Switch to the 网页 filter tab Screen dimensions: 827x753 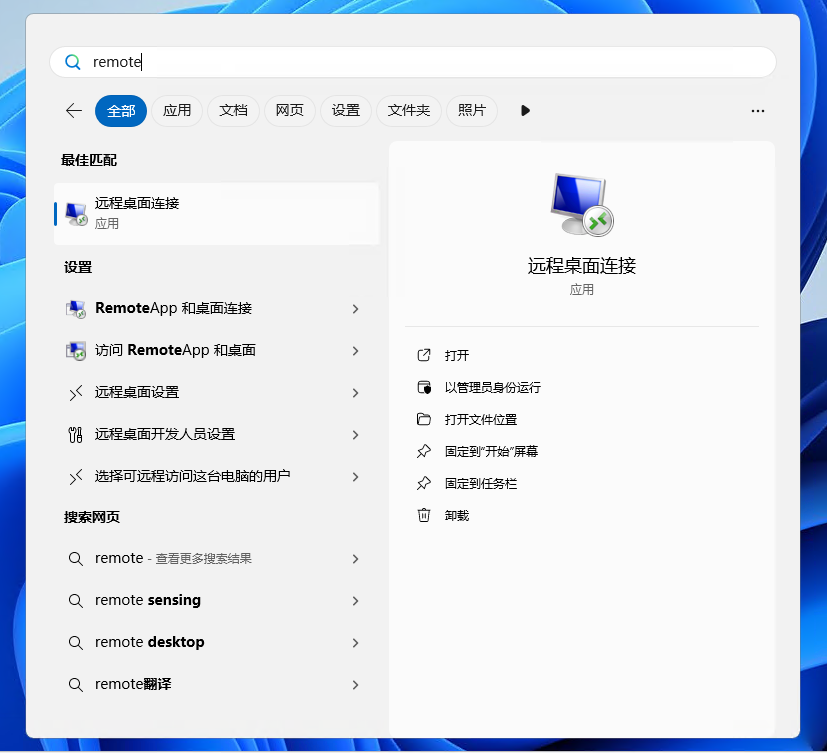pyautogui.click(x=290, y=111)
